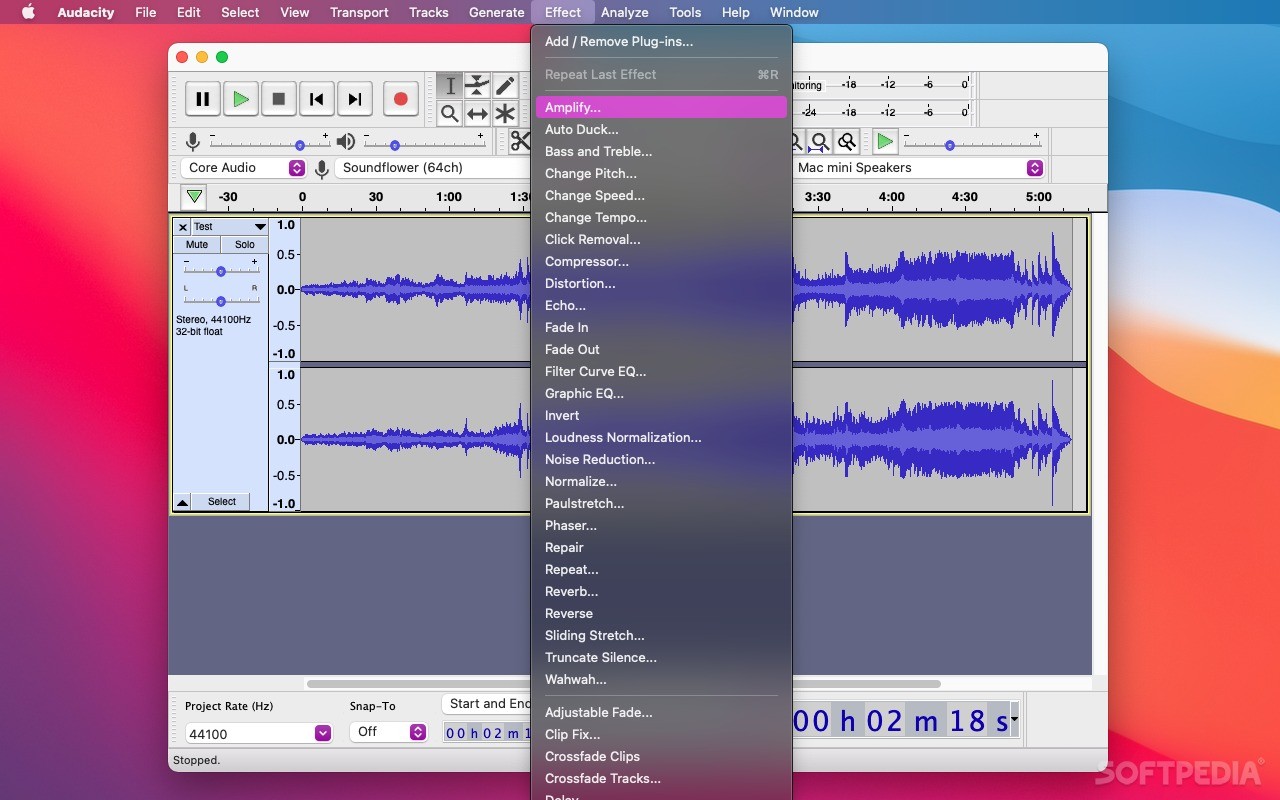Screen dimensions: 1280x800
Task: Click the microphone icon beside Soundflower device
Action: (322, 169)
